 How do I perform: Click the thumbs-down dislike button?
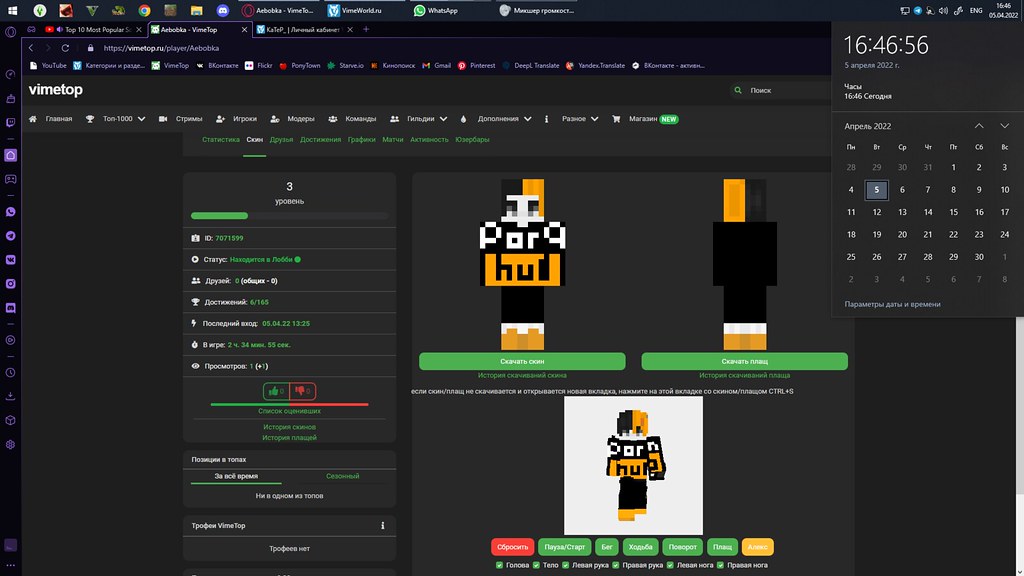(302, 391)
